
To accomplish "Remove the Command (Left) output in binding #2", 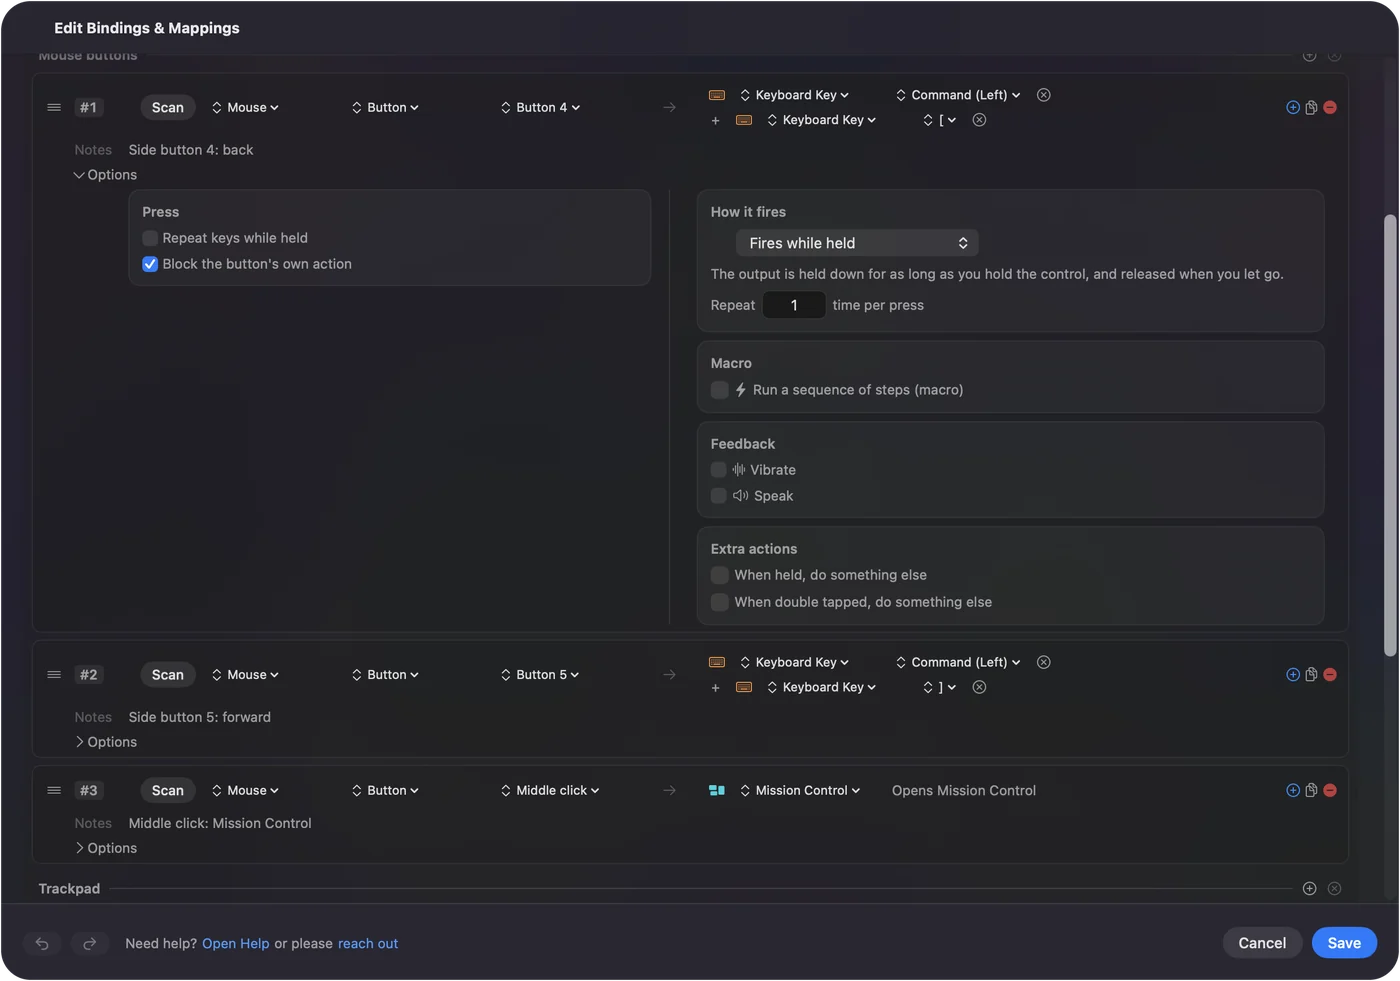I will pyautogui.click(x=1044, y=662).
